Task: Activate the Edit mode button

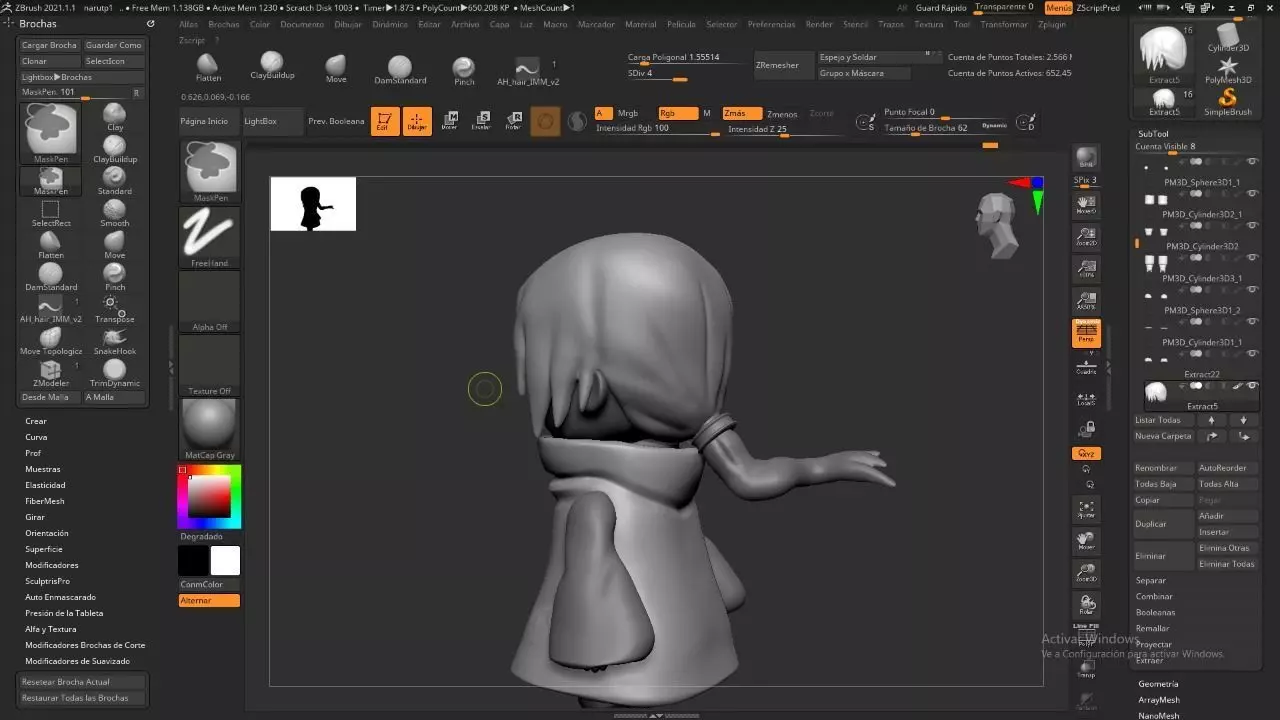Action: click(385, 122)
